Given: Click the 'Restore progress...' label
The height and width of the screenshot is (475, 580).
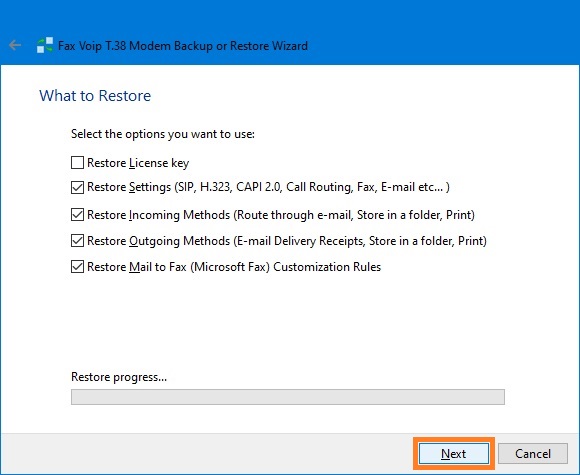Looking at the screenshot, I should click(x=119, y=377).
